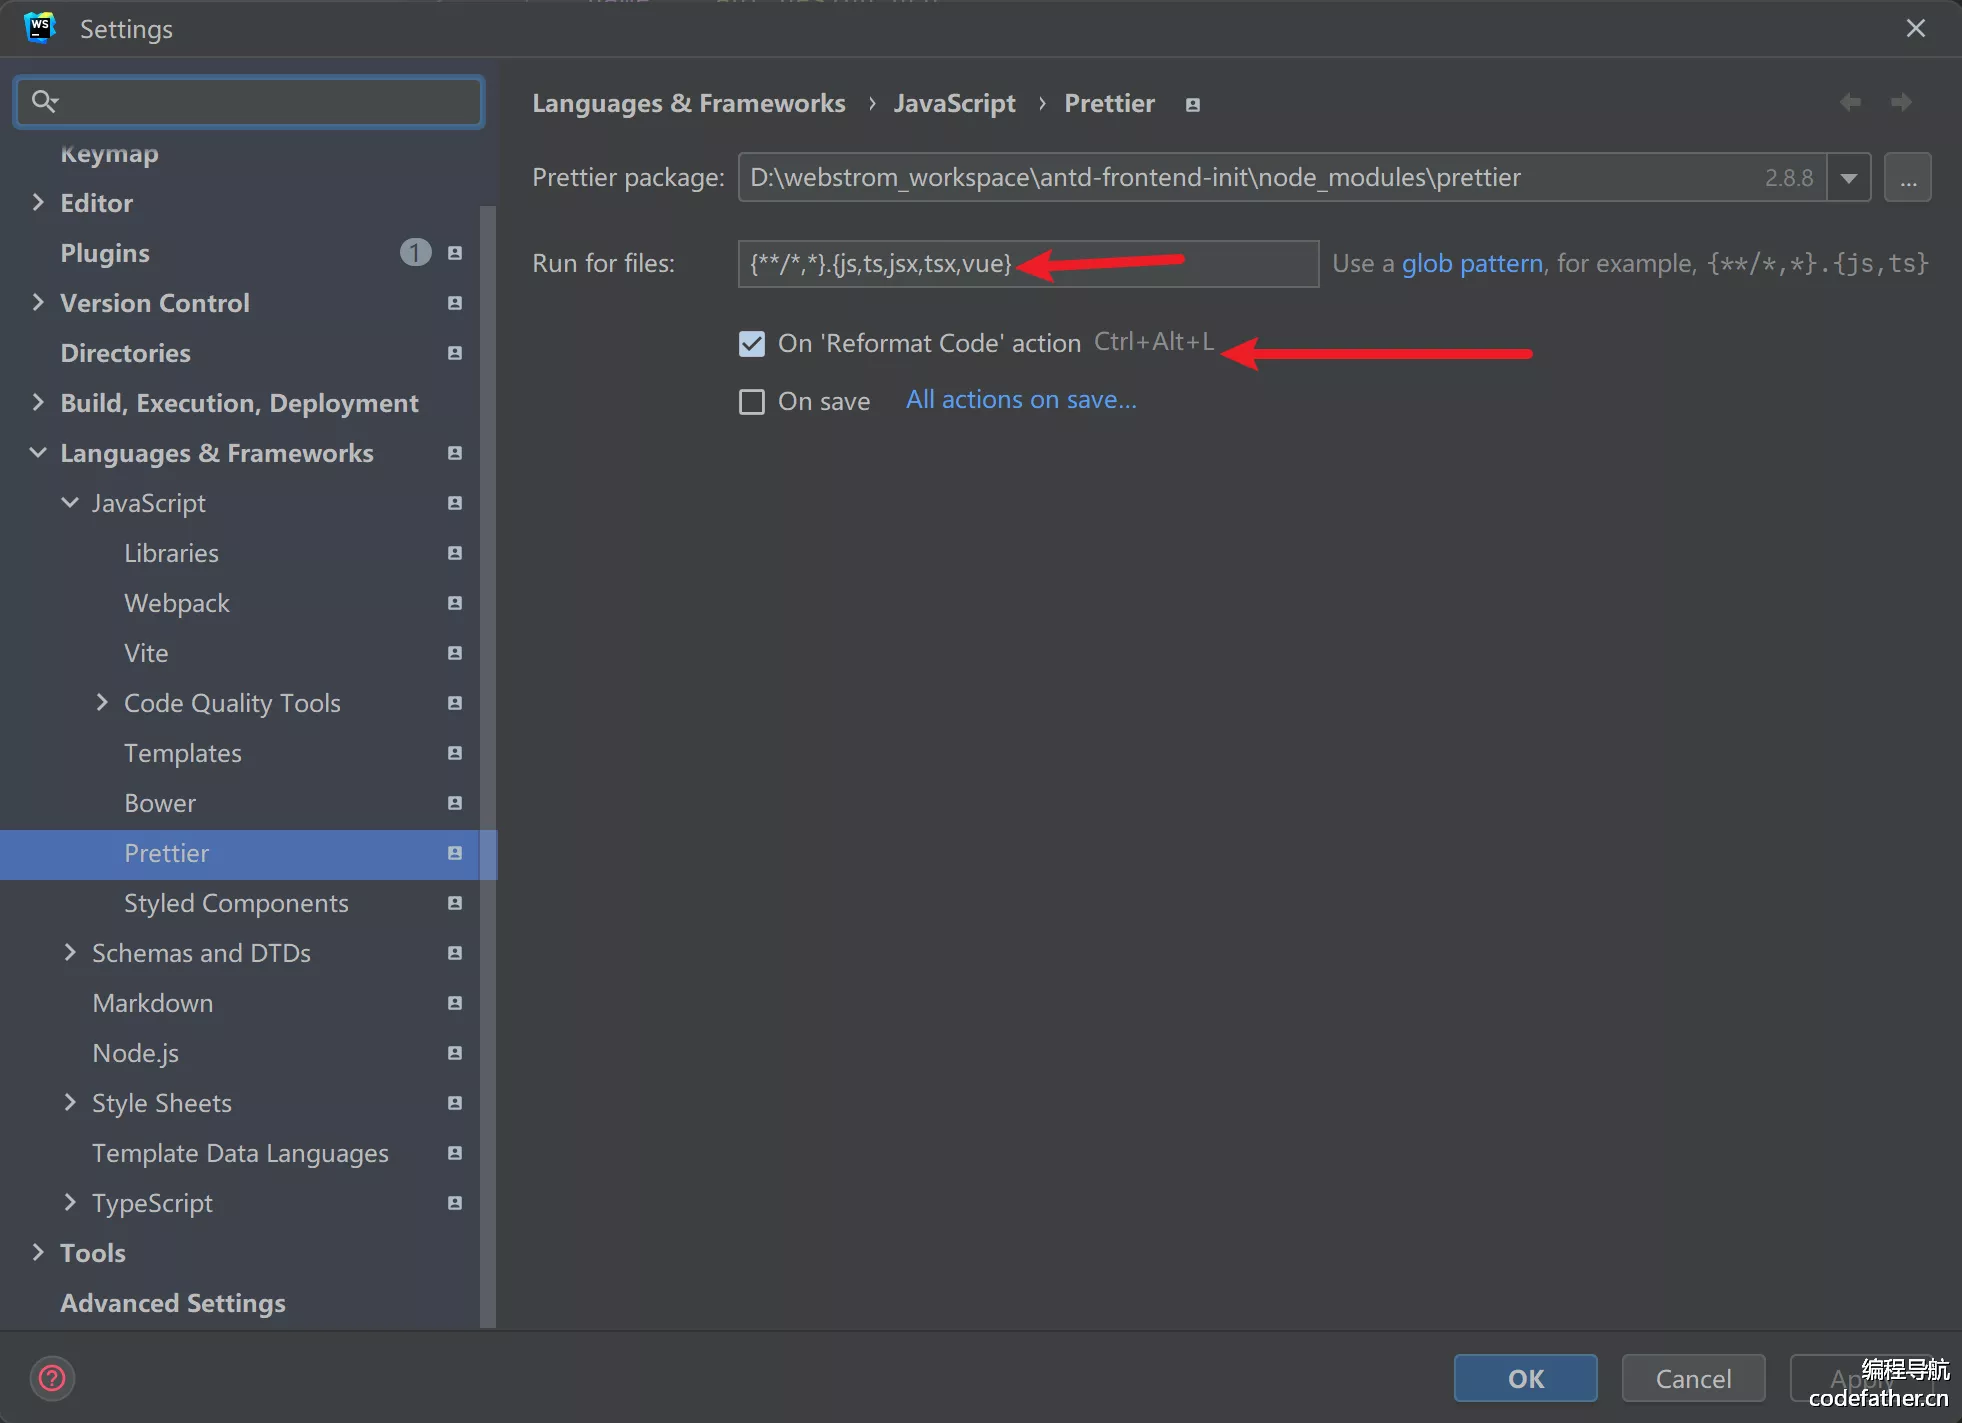Click the Plugins update badge showing 1

[x=415, y=253]
